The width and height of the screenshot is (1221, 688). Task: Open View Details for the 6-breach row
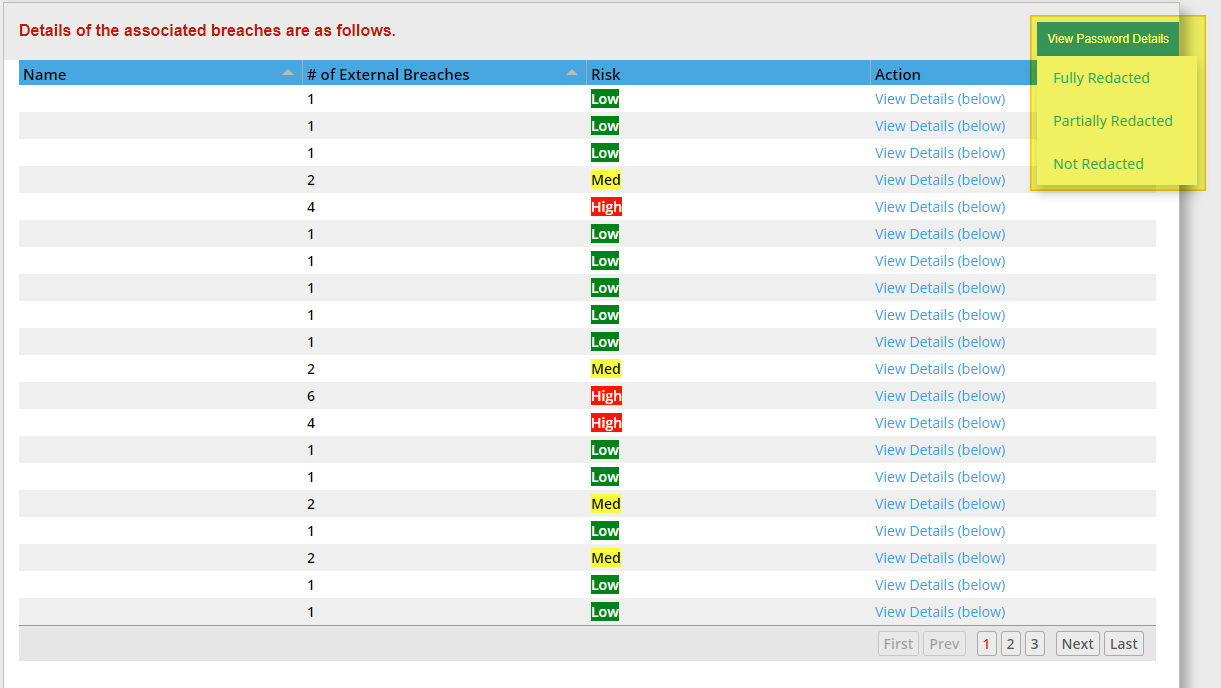[940, 396]
